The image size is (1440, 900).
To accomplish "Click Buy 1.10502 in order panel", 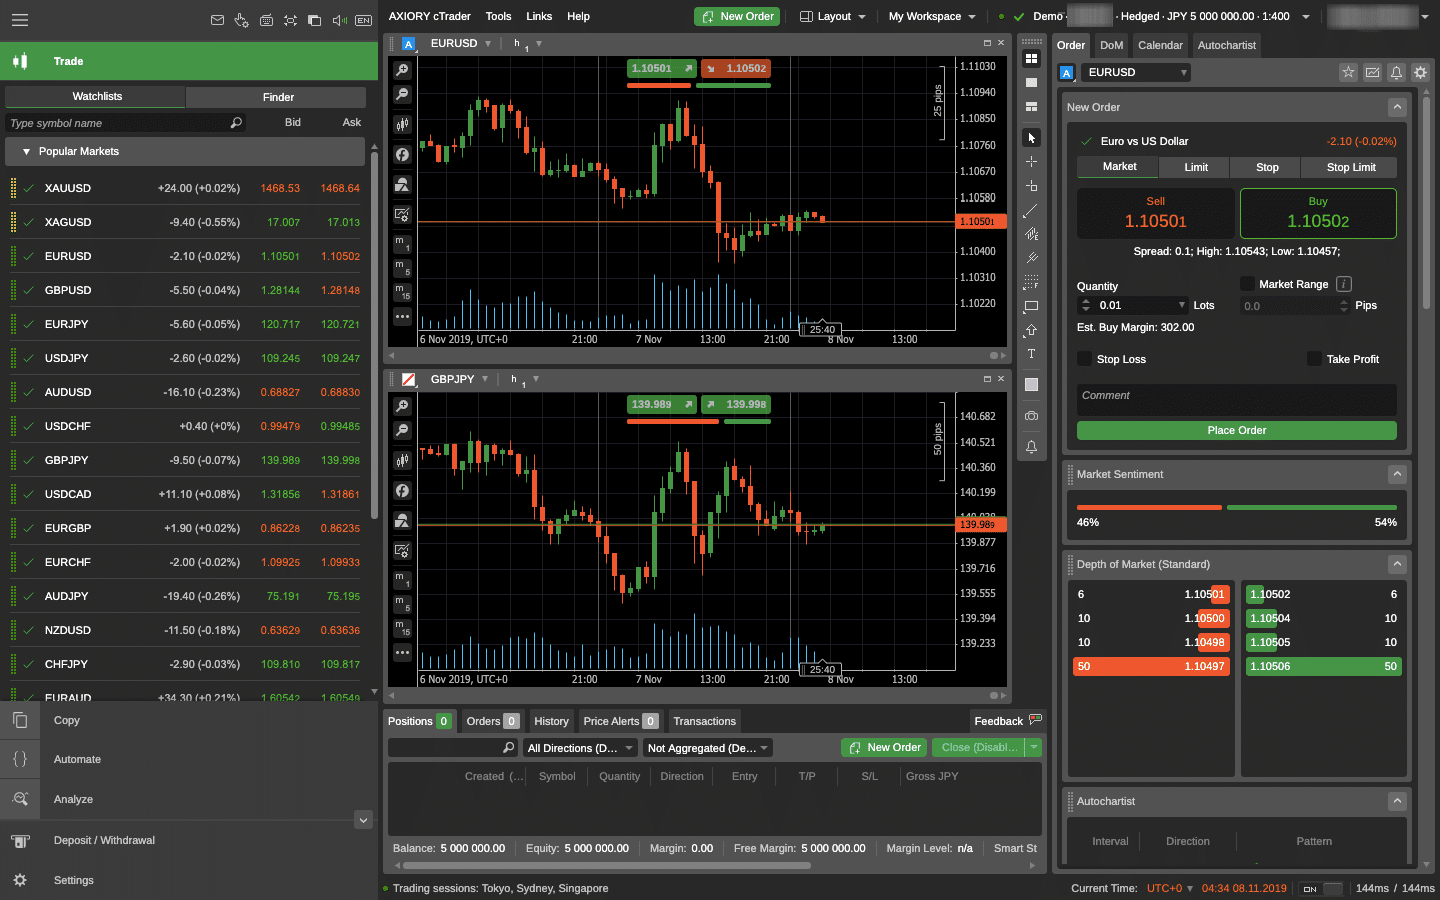I will click(1318, 213).
